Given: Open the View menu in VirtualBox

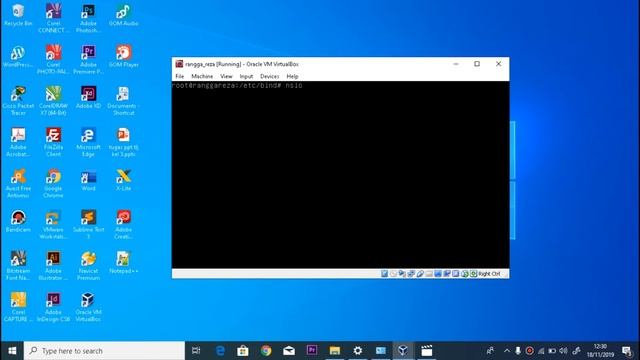Looking at the screenshot, I should click(x=226, y=76).
